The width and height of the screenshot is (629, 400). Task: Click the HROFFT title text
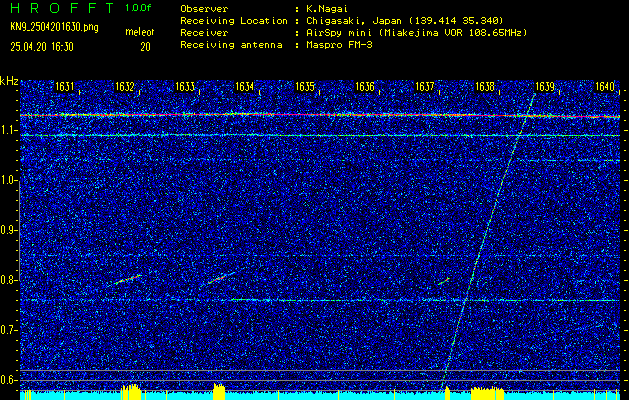(x=62, y=8)
